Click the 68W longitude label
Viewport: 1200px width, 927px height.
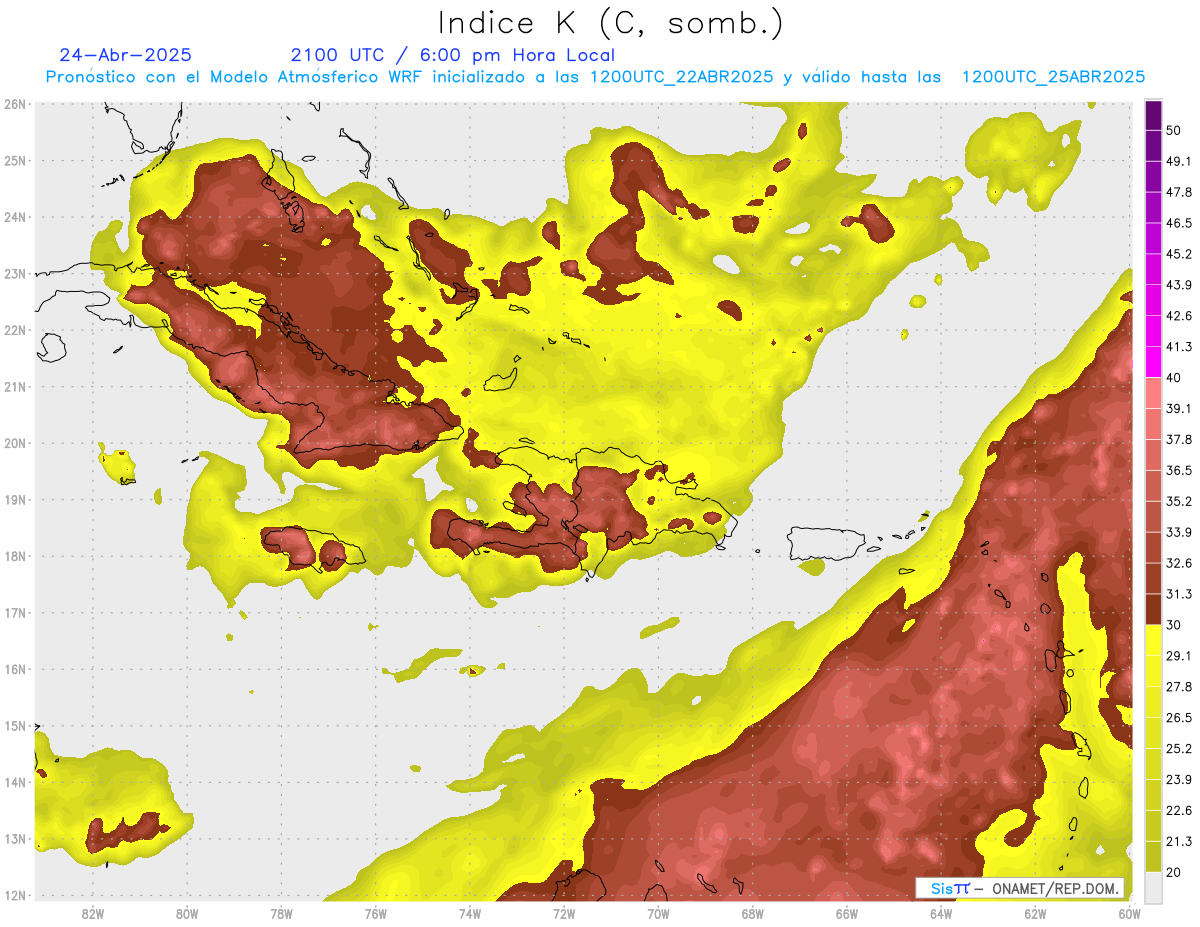tap(753, 914)
